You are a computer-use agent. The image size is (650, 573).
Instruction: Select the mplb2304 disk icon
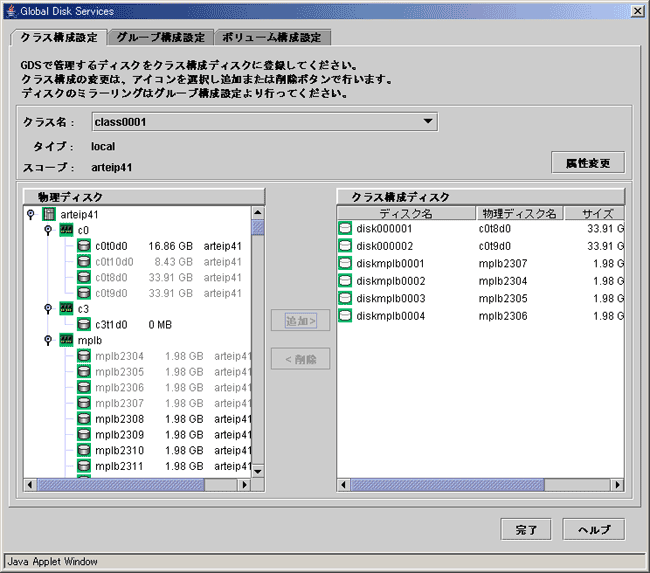click(x=84, y=356)
